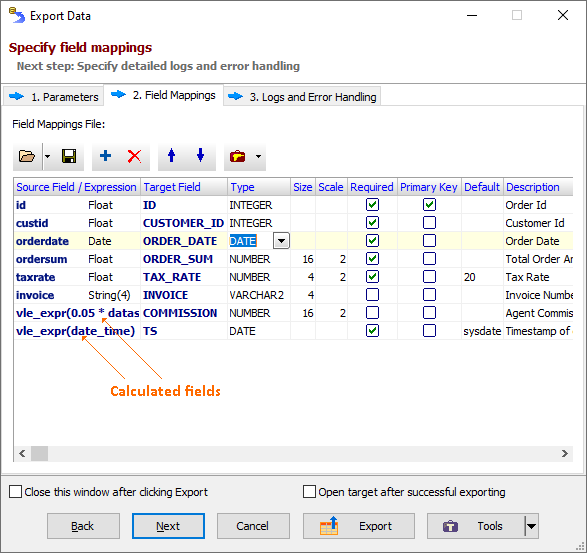Viewport: 587px width, 553px height.
Task: Go to 3. Logs and Error Handling tab
Action: [302, 97]
